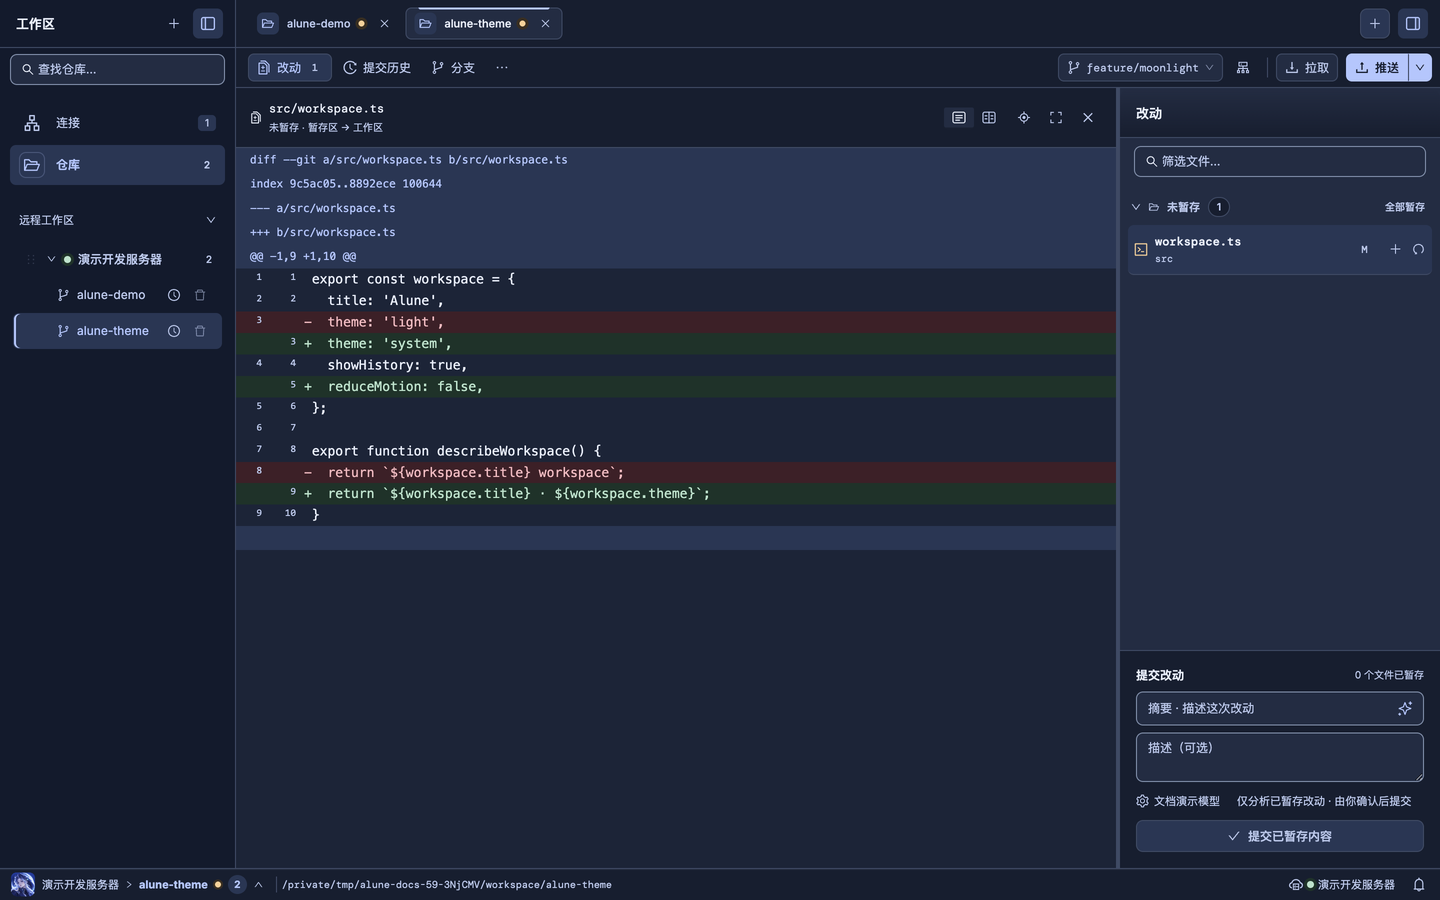Click the 筛选文件 filter input

coord(1279,161)
